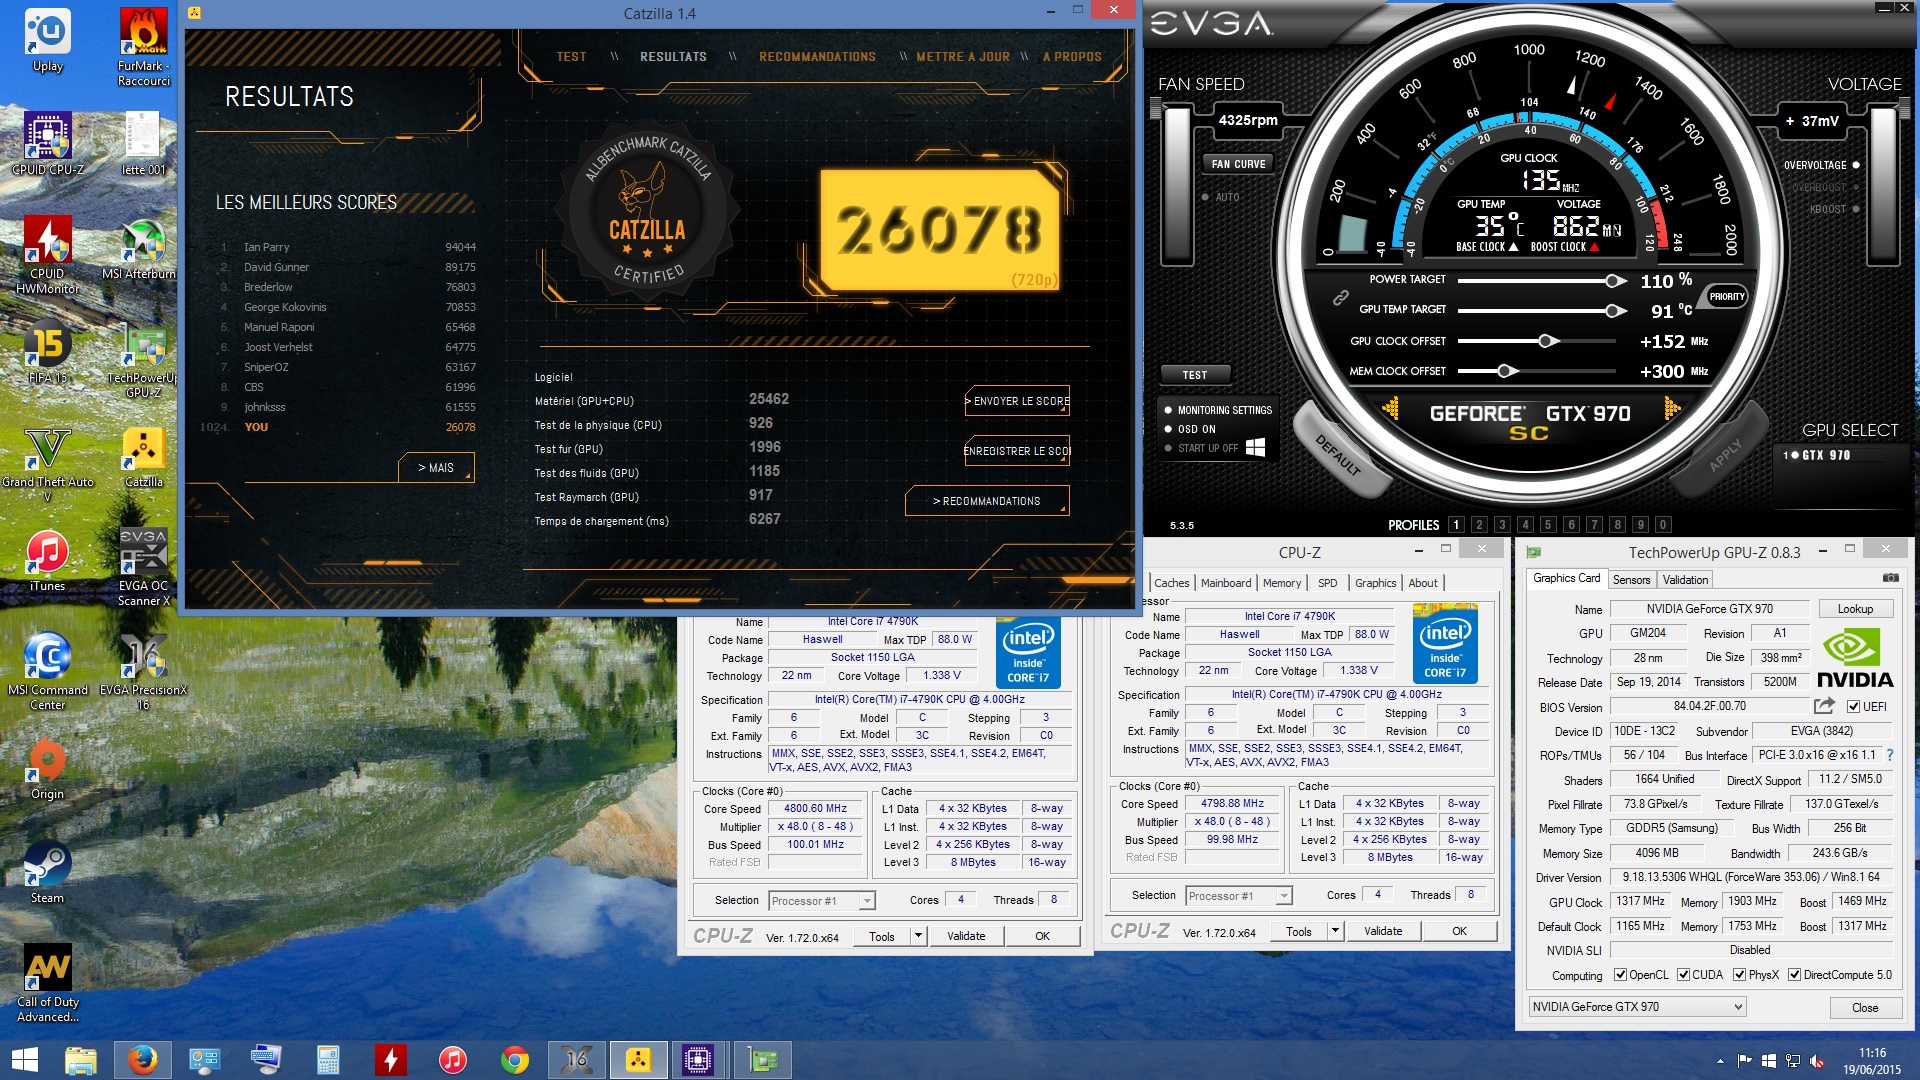The height and width of the screenshot is (1080, 1920).
Task: Click the Power Target slider handle
Action: (x=1614, y=281)
